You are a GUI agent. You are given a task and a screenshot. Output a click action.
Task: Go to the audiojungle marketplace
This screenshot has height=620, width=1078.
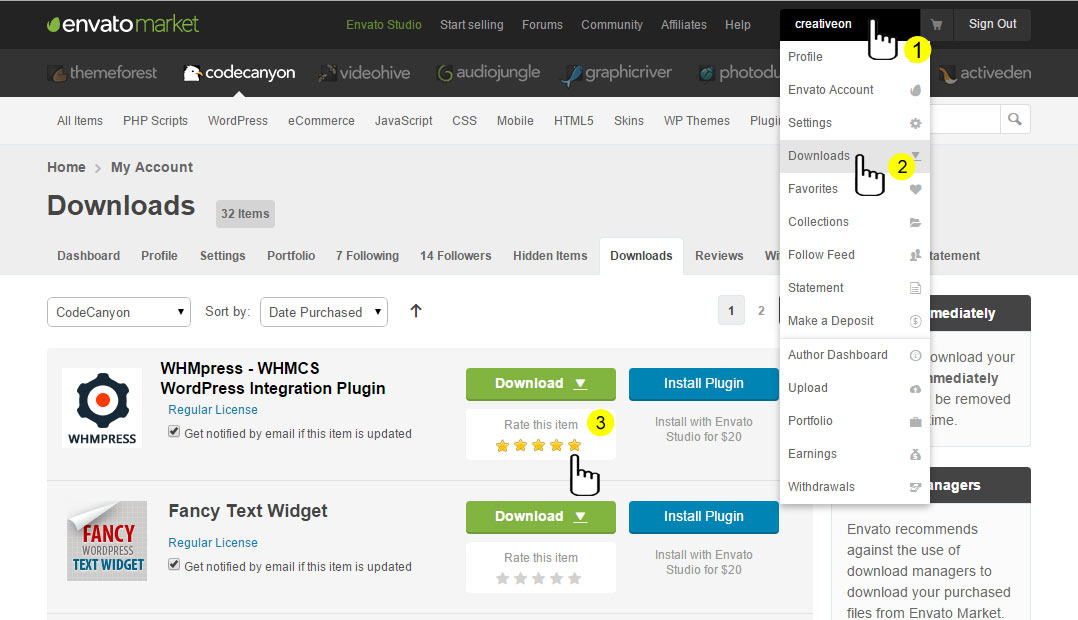[489, 73]
